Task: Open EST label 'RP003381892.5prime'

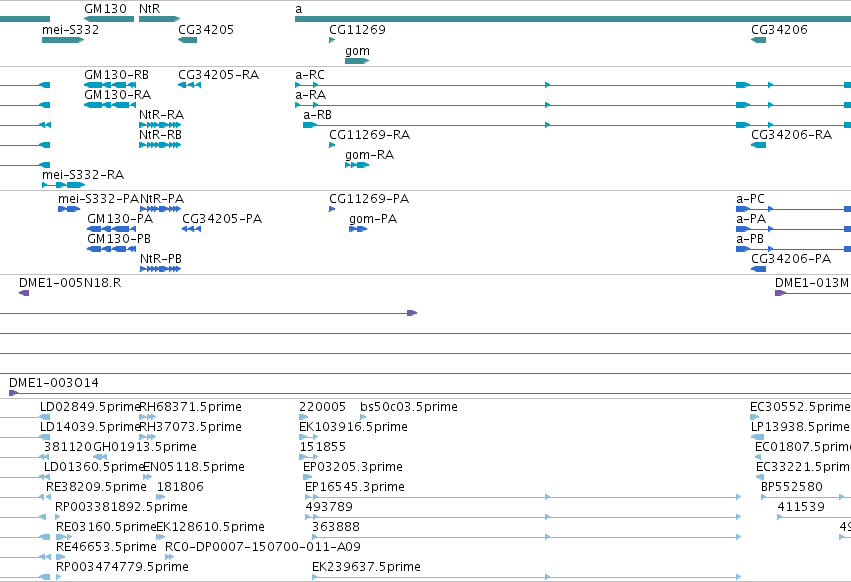Action: pyautogui.click(x=122, y=507)
